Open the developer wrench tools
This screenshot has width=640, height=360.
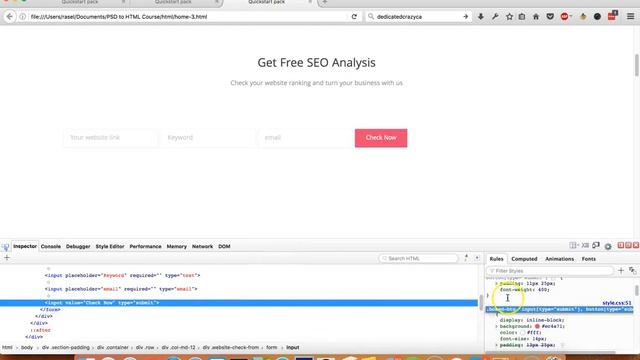(495, 17)
